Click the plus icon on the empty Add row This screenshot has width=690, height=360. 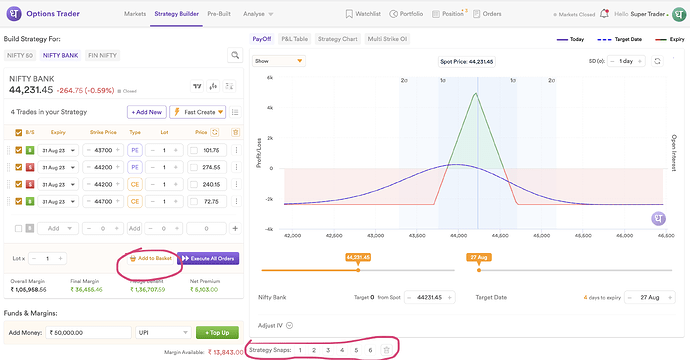click(x=235, y=228)
